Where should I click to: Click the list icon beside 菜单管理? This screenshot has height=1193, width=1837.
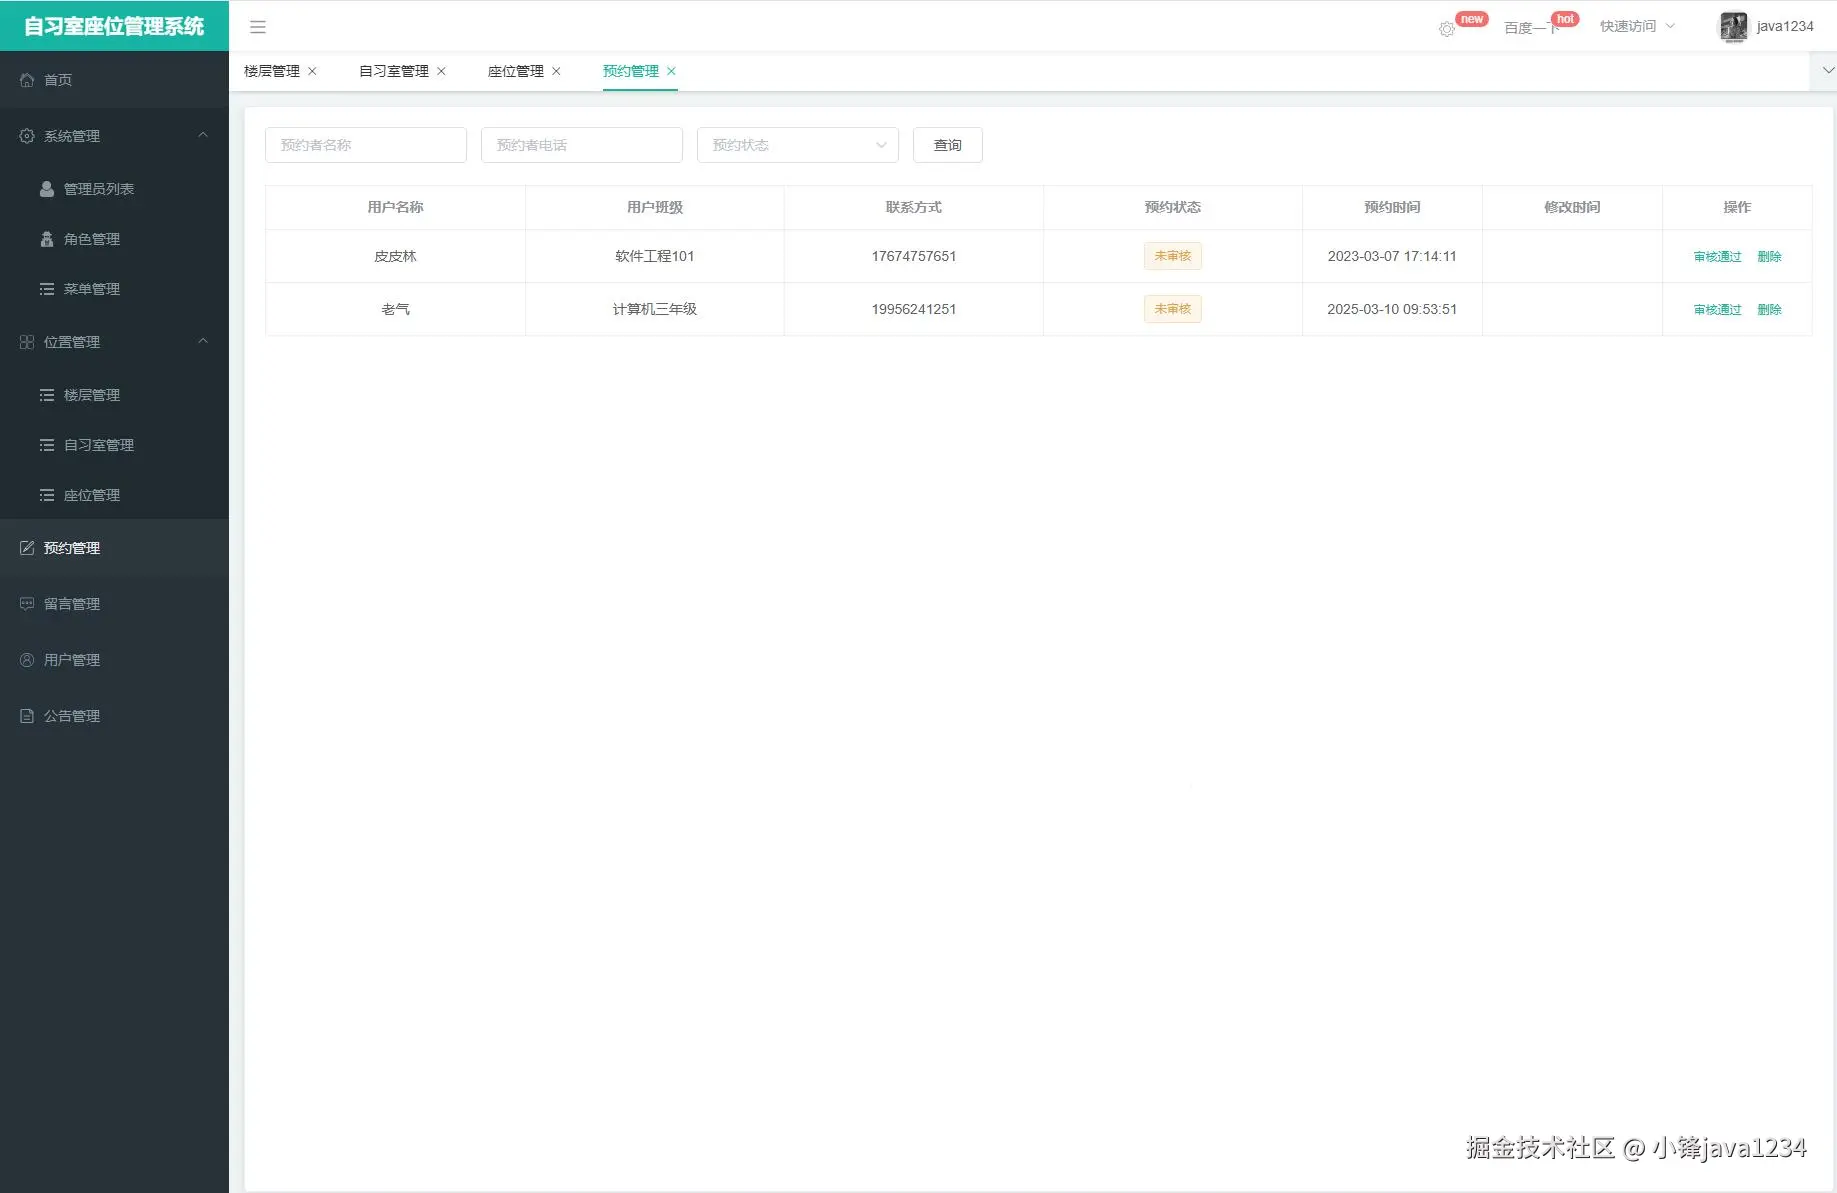pyautogui.click(x=47, y=289)
